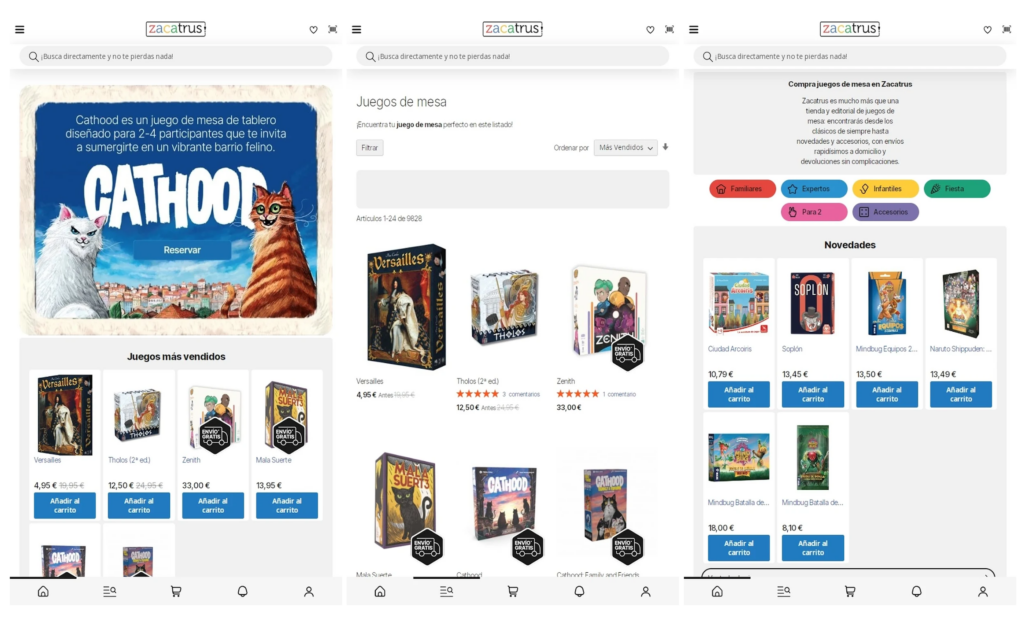The width and height of the screenshot is (1024, 617).
Task: Focus search field above Juegos de mesa heading
Action: point(513,56)
